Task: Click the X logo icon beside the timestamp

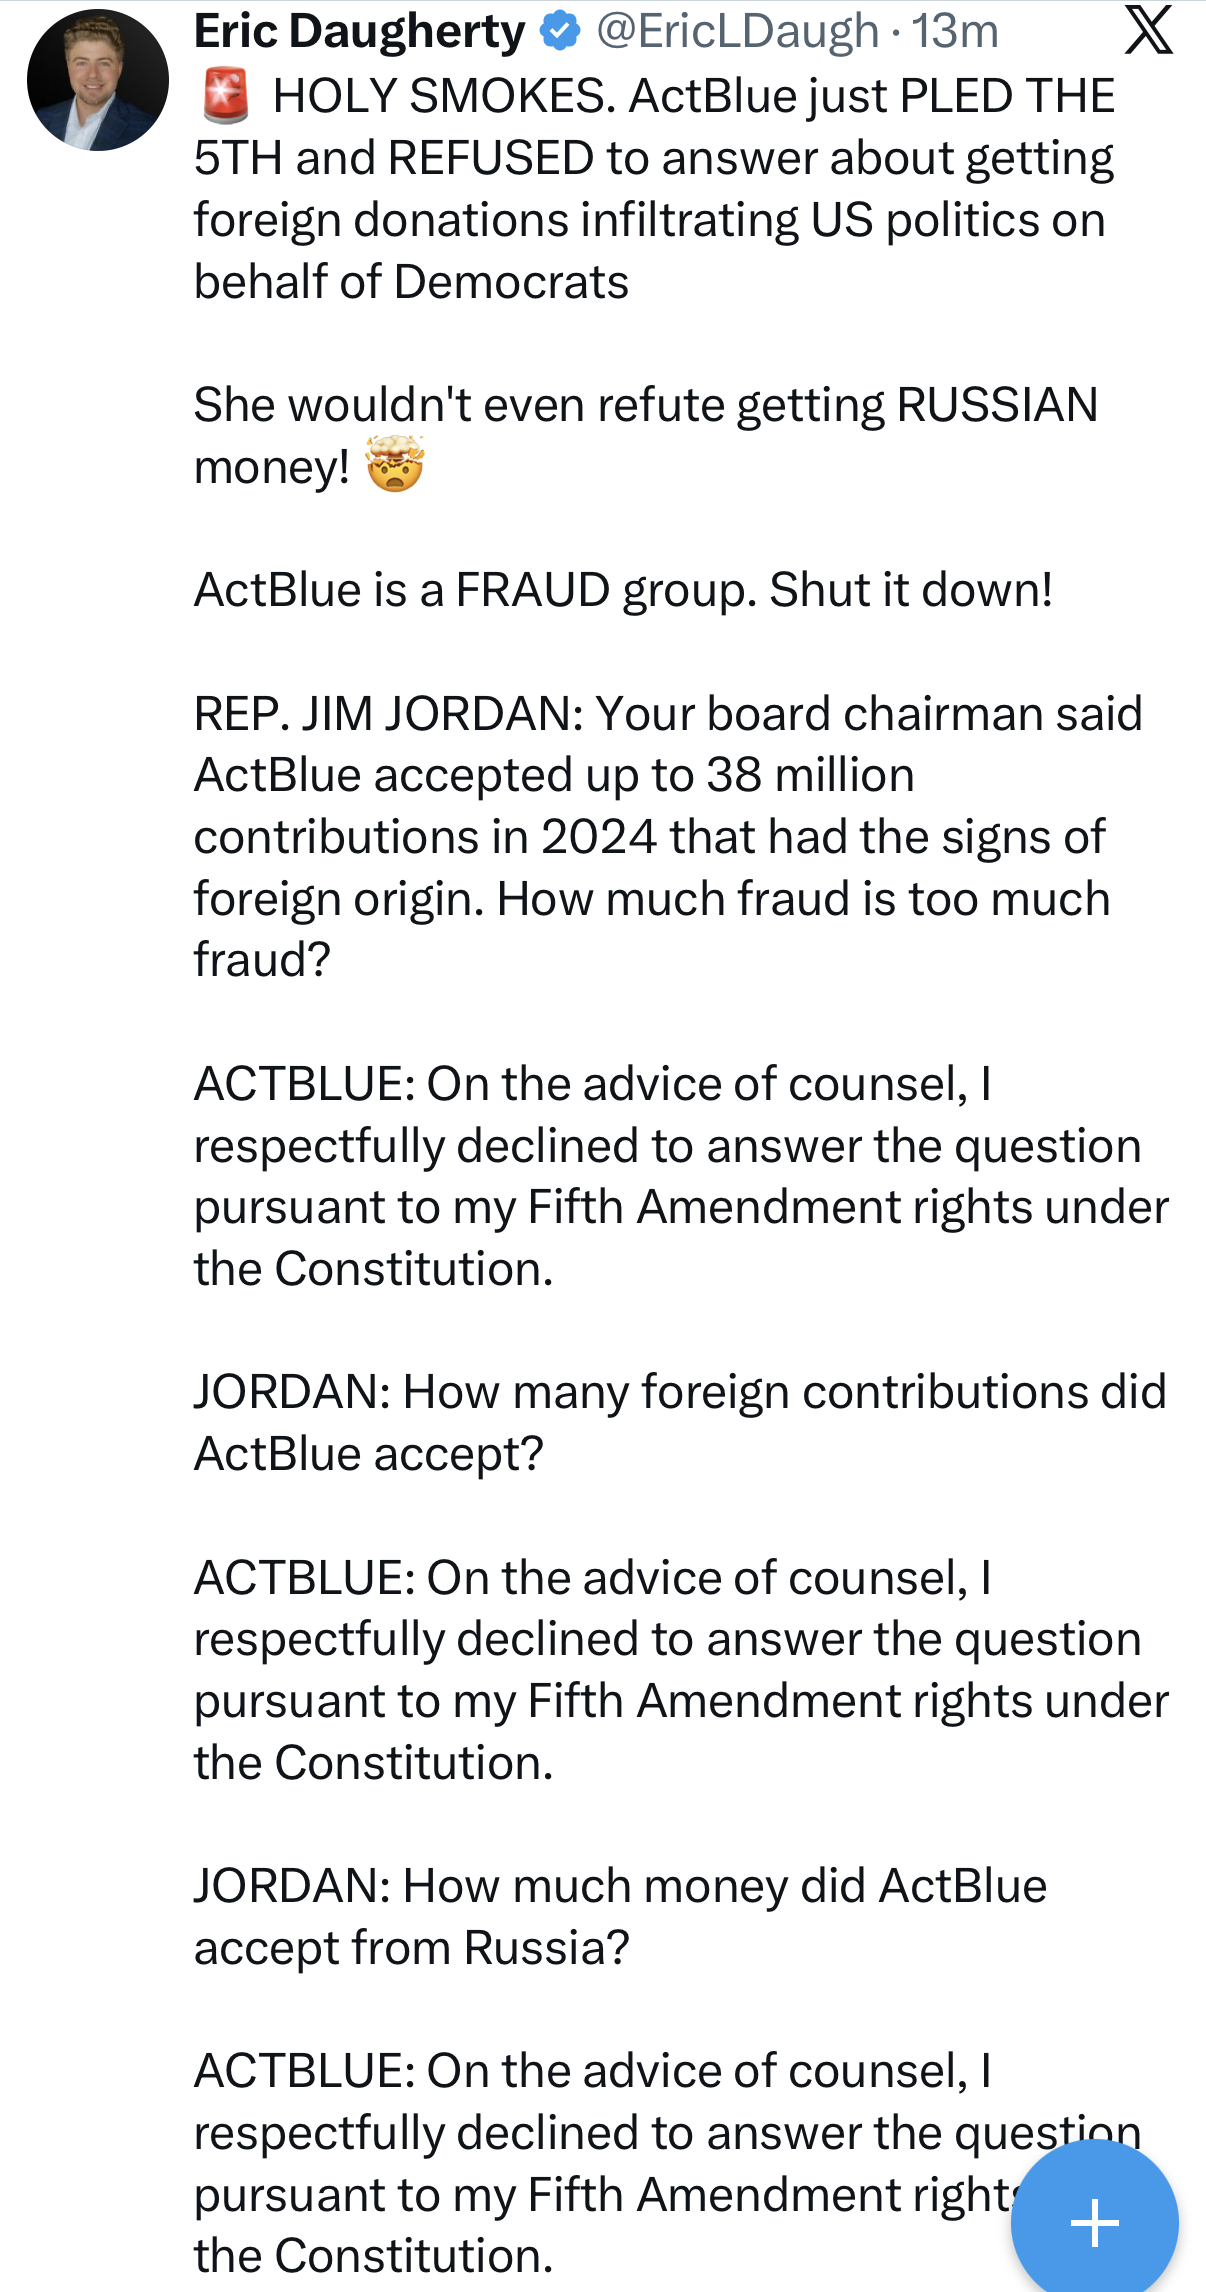Action: (x=1148, y=29)
